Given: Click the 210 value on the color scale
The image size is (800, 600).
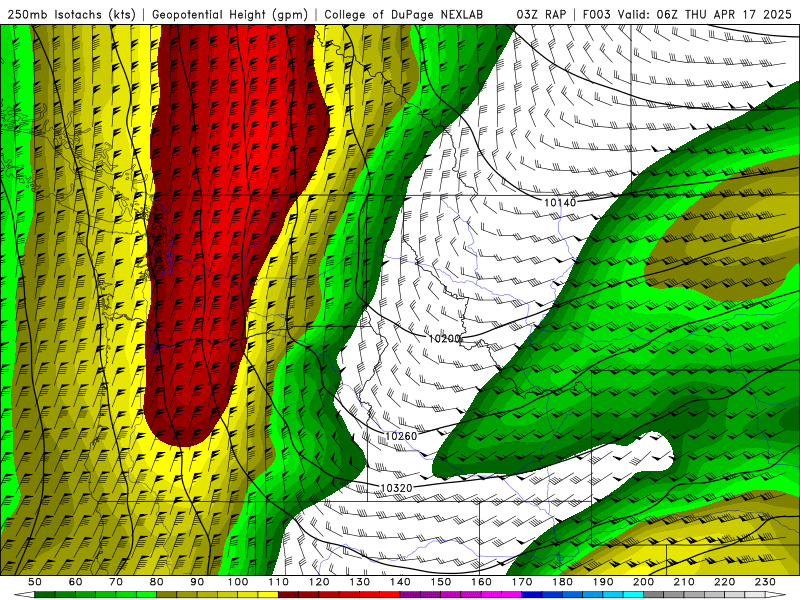Looking at the screenshot, I should (x=684, y=582).
